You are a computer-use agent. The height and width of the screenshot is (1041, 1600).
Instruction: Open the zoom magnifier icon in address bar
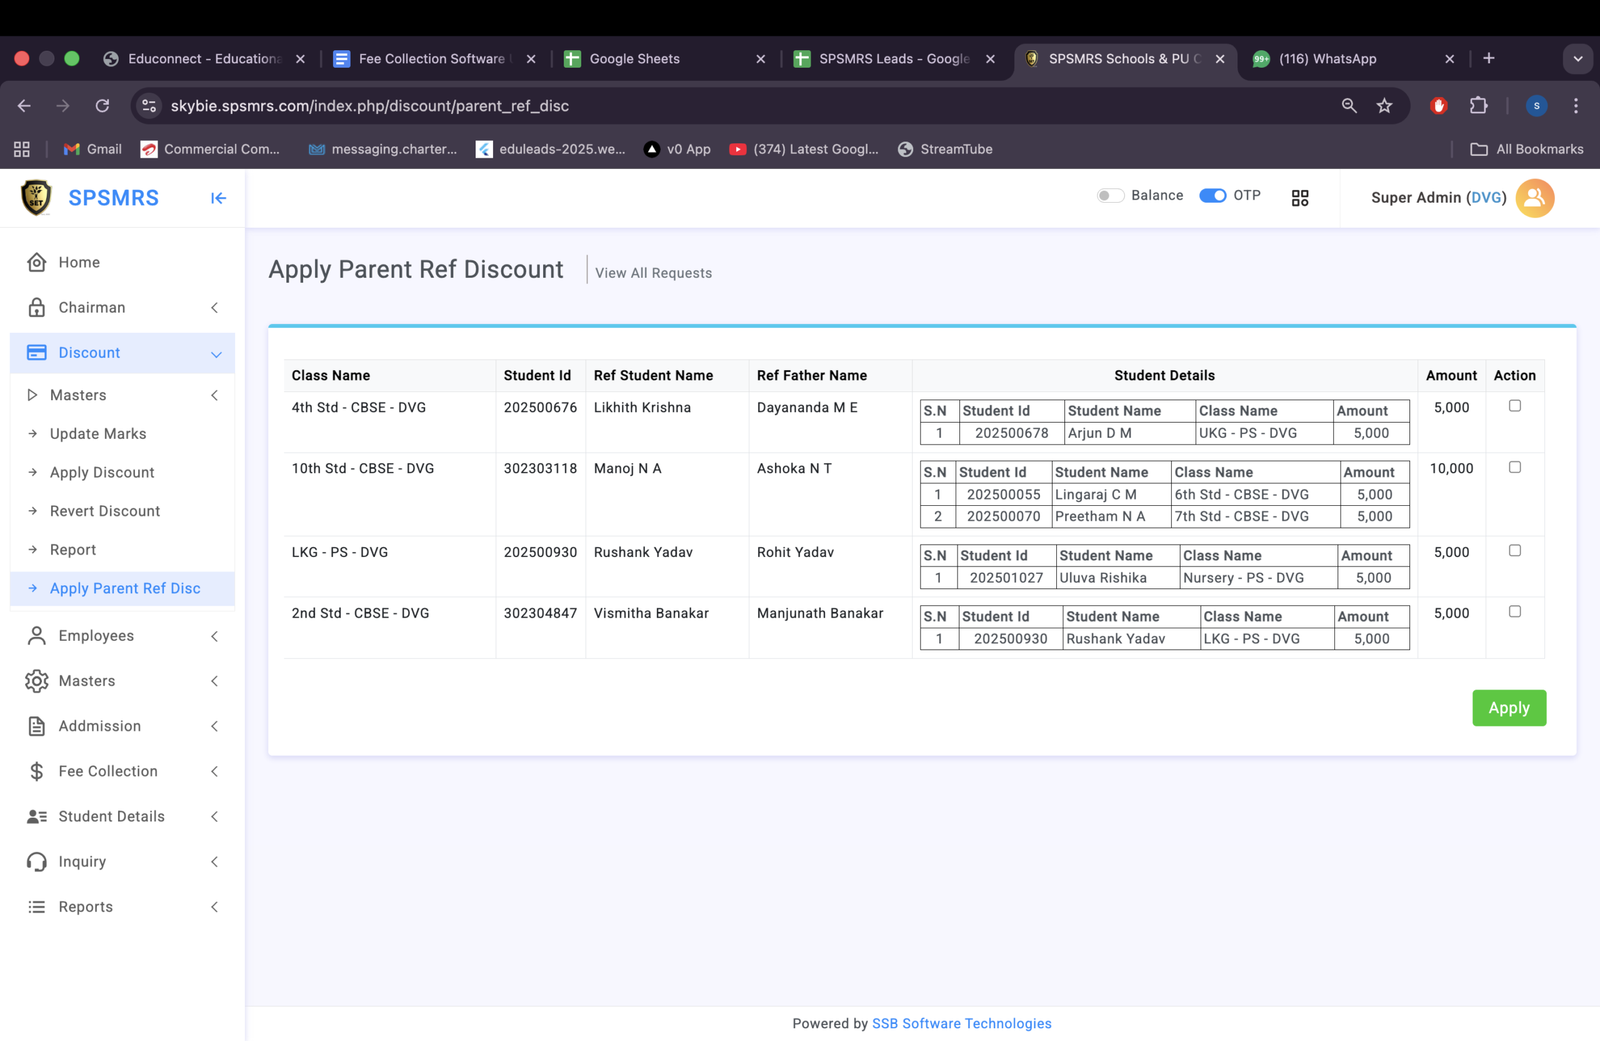(x=1349, y=106)
